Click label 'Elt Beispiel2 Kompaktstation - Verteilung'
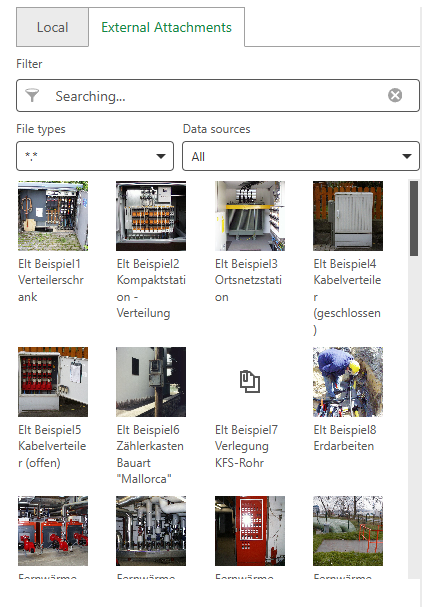Viewport: 422px width, 607px height. point(151,288)
